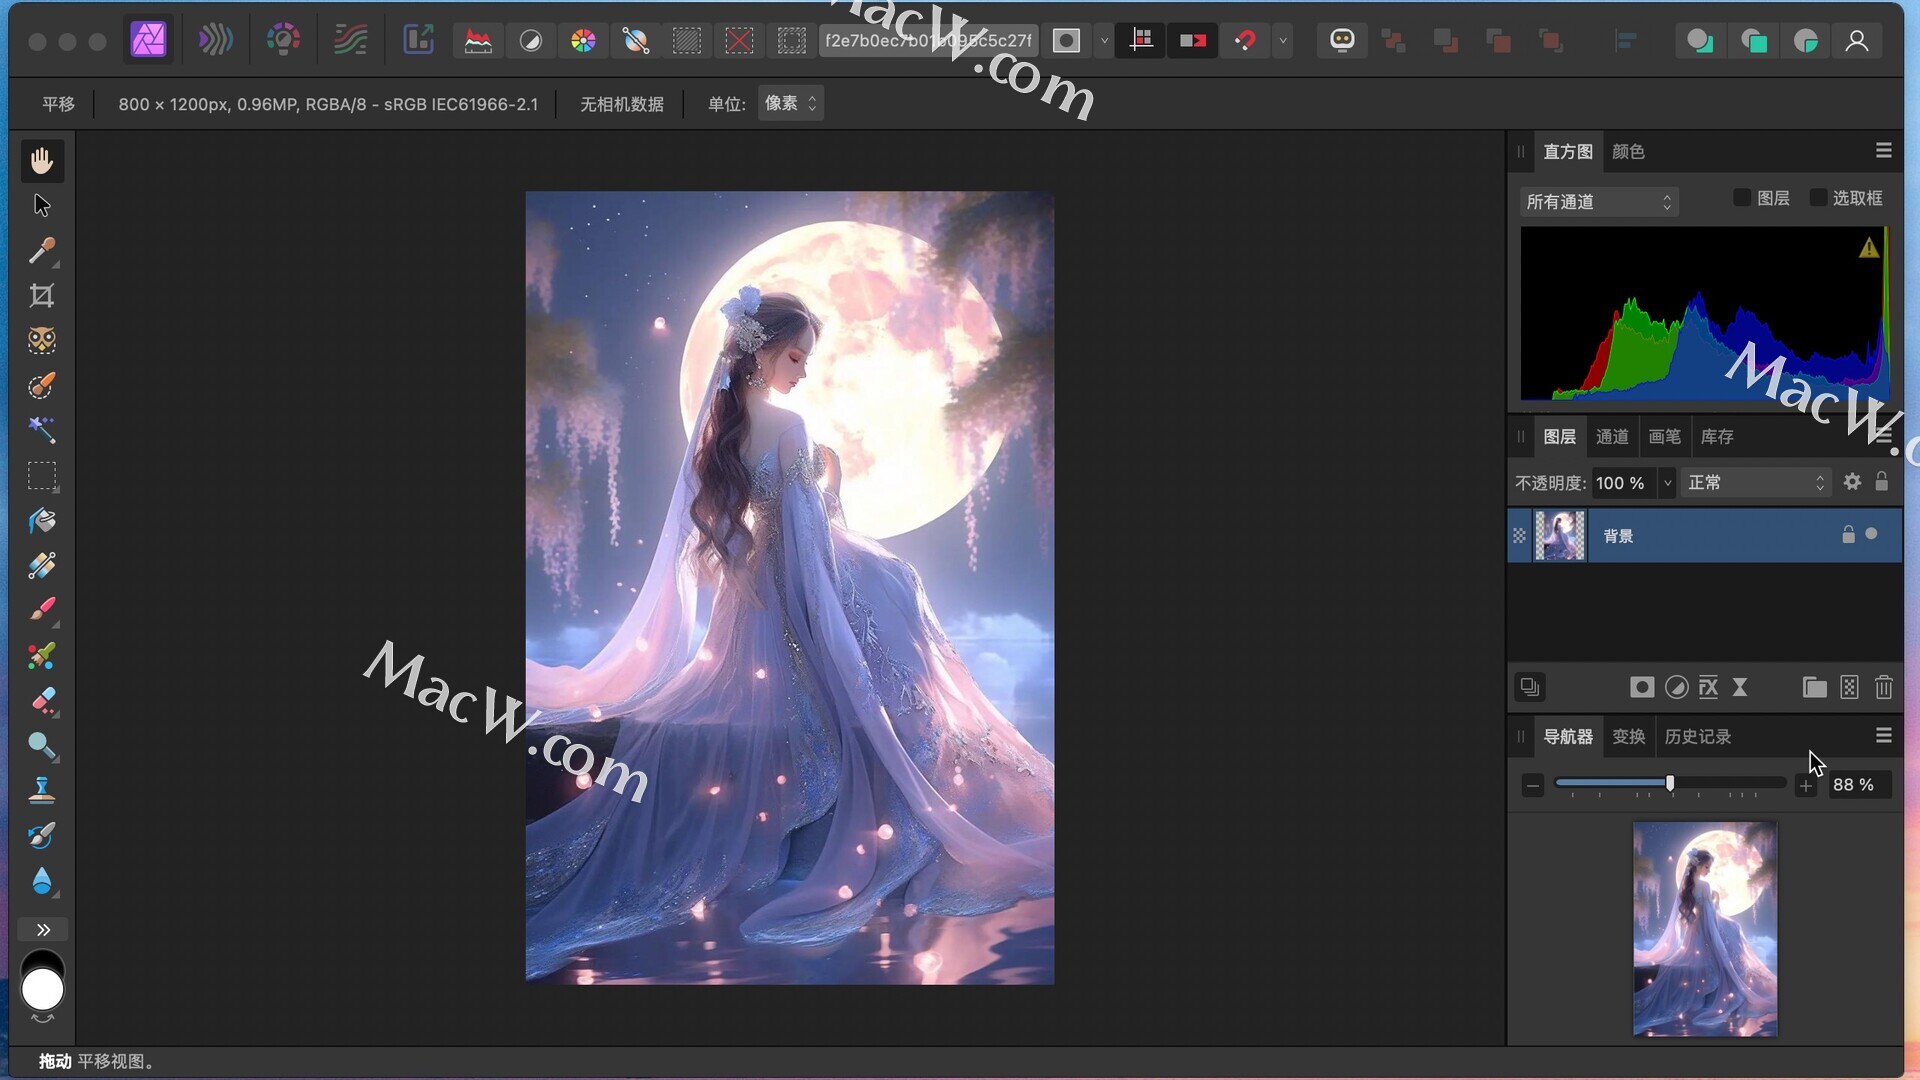Switch to the Liquify Persona
The width and height of the screenshot is (1920, 1080).
pyautogui.click(x=215, y=40)
